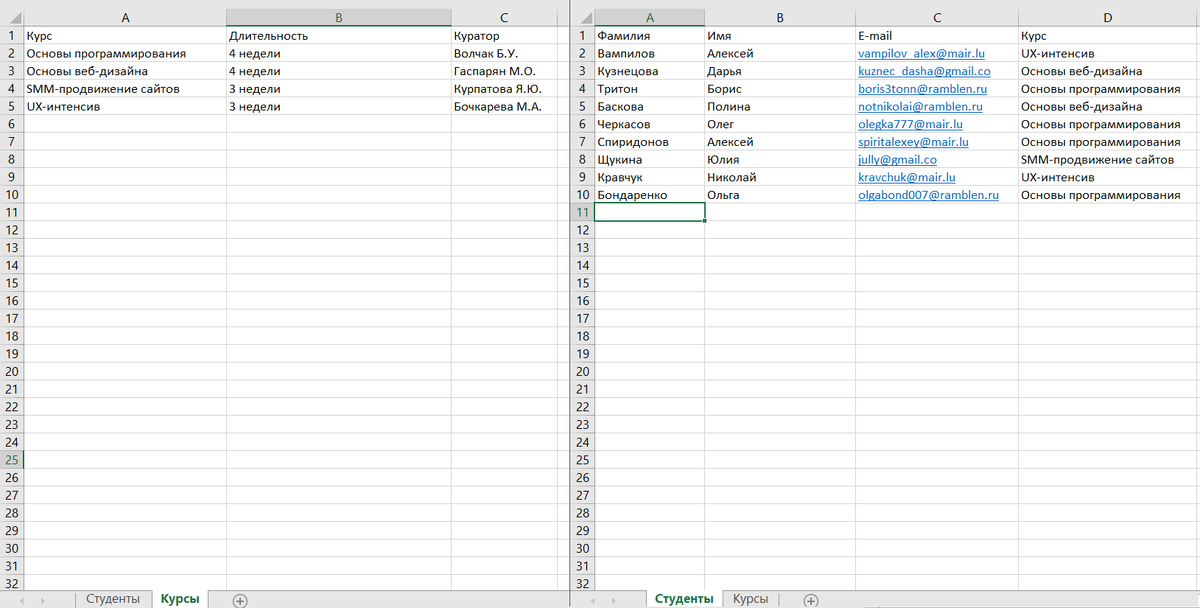1200x608 pixels.
Task: Select the Курс header cell in right window
Action: [1108, 36]
